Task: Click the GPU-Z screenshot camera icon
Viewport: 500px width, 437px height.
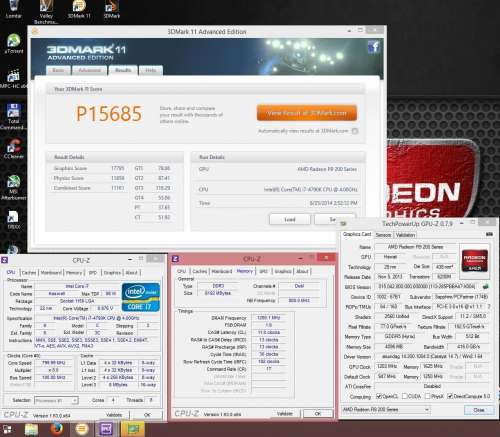Action: click(489, 234)
